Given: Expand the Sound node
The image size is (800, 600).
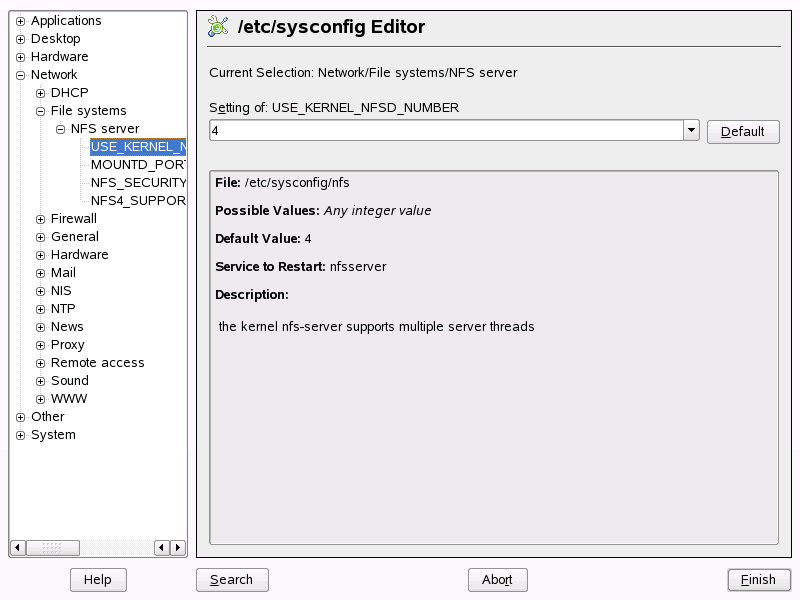Looking at the screenshot, I should pos(40,381).
